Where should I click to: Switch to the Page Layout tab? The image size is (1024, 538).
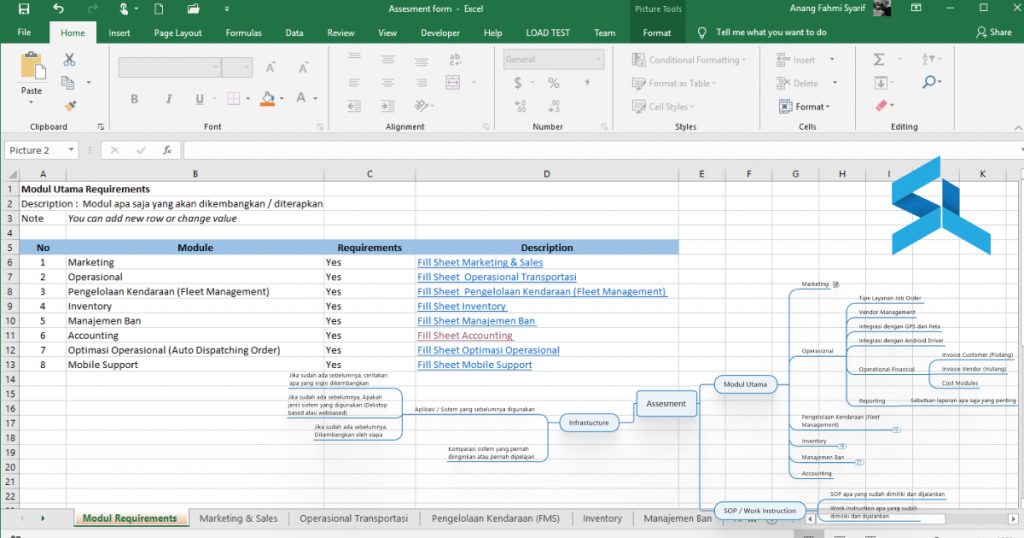pyautogui.click(x=178, y=33)
